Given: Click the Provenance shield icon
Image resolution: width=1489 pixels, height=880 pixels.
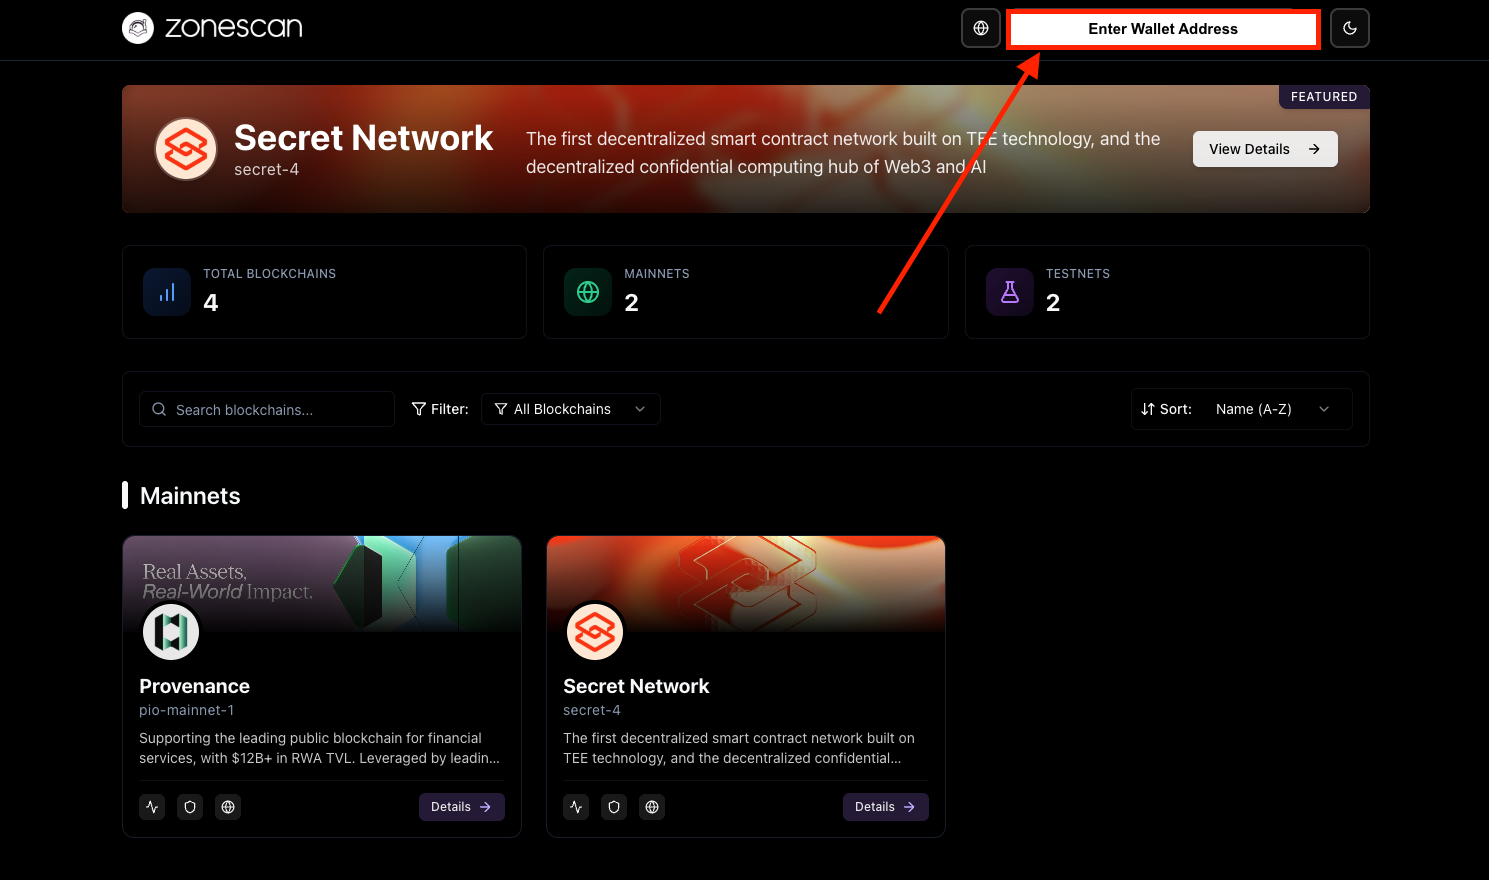Looking at the screenshot, I should tap(190, 807).
